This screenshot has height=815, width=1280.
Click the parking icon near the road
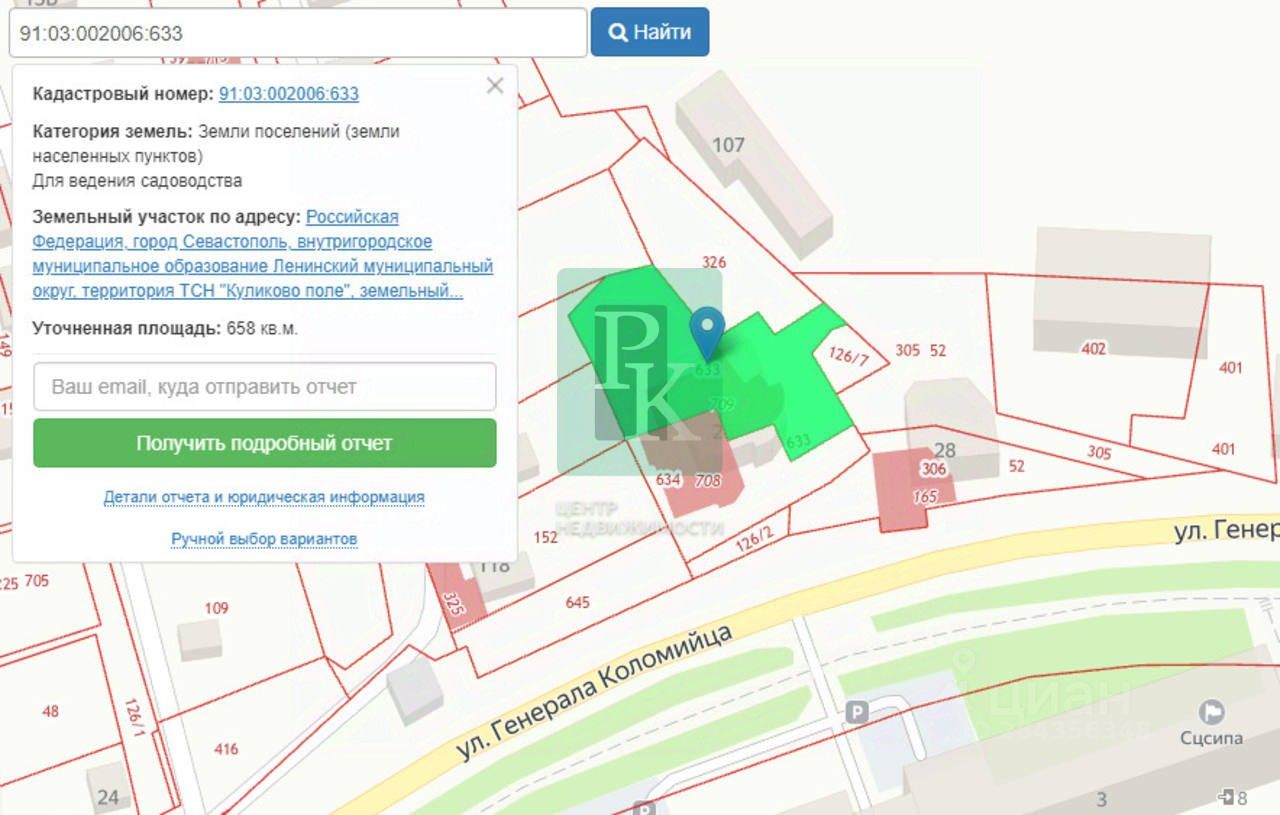pyautogui.click(x=856, y=712)
